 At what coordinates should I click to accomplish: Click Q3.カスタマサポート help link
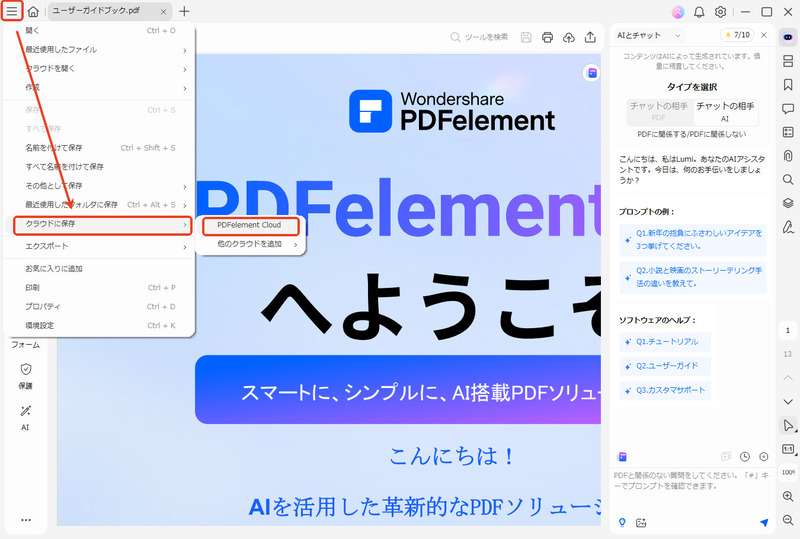(x=665, y=390)
